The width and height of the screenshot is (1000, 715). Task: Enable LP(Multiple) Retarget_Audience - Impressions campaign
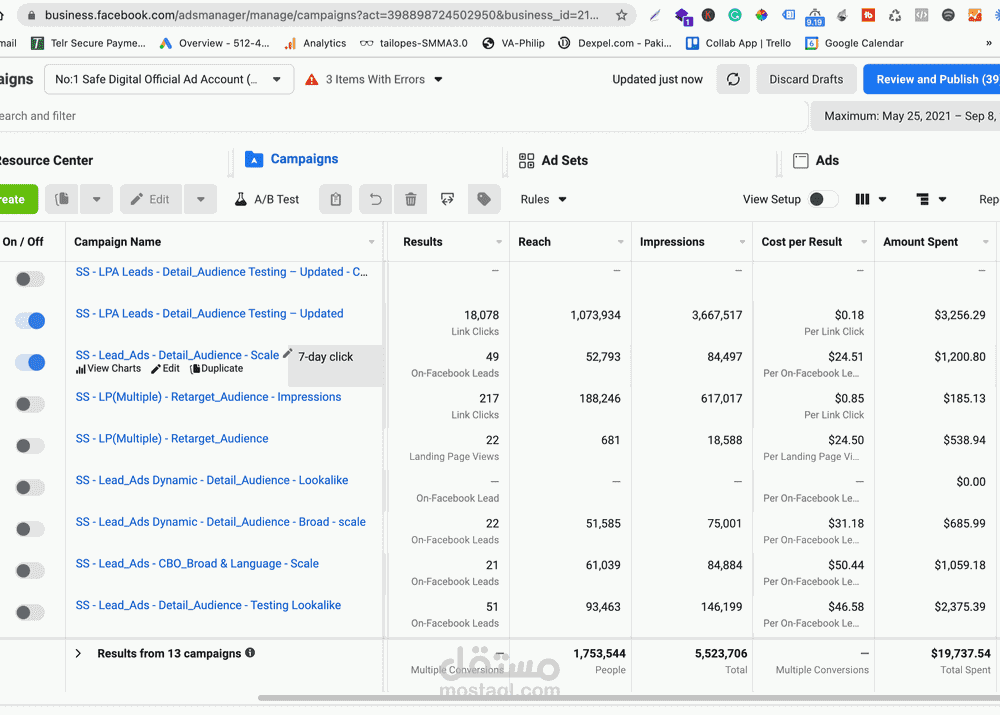click(30, 404)
